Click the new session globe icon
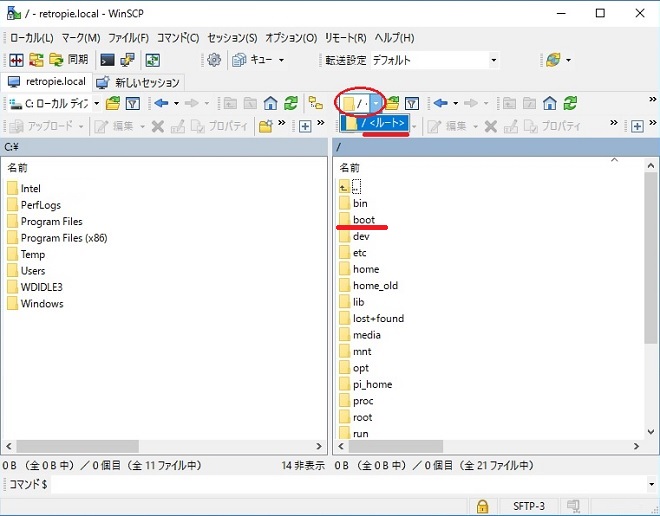660x516 pixels. (553, 60)
